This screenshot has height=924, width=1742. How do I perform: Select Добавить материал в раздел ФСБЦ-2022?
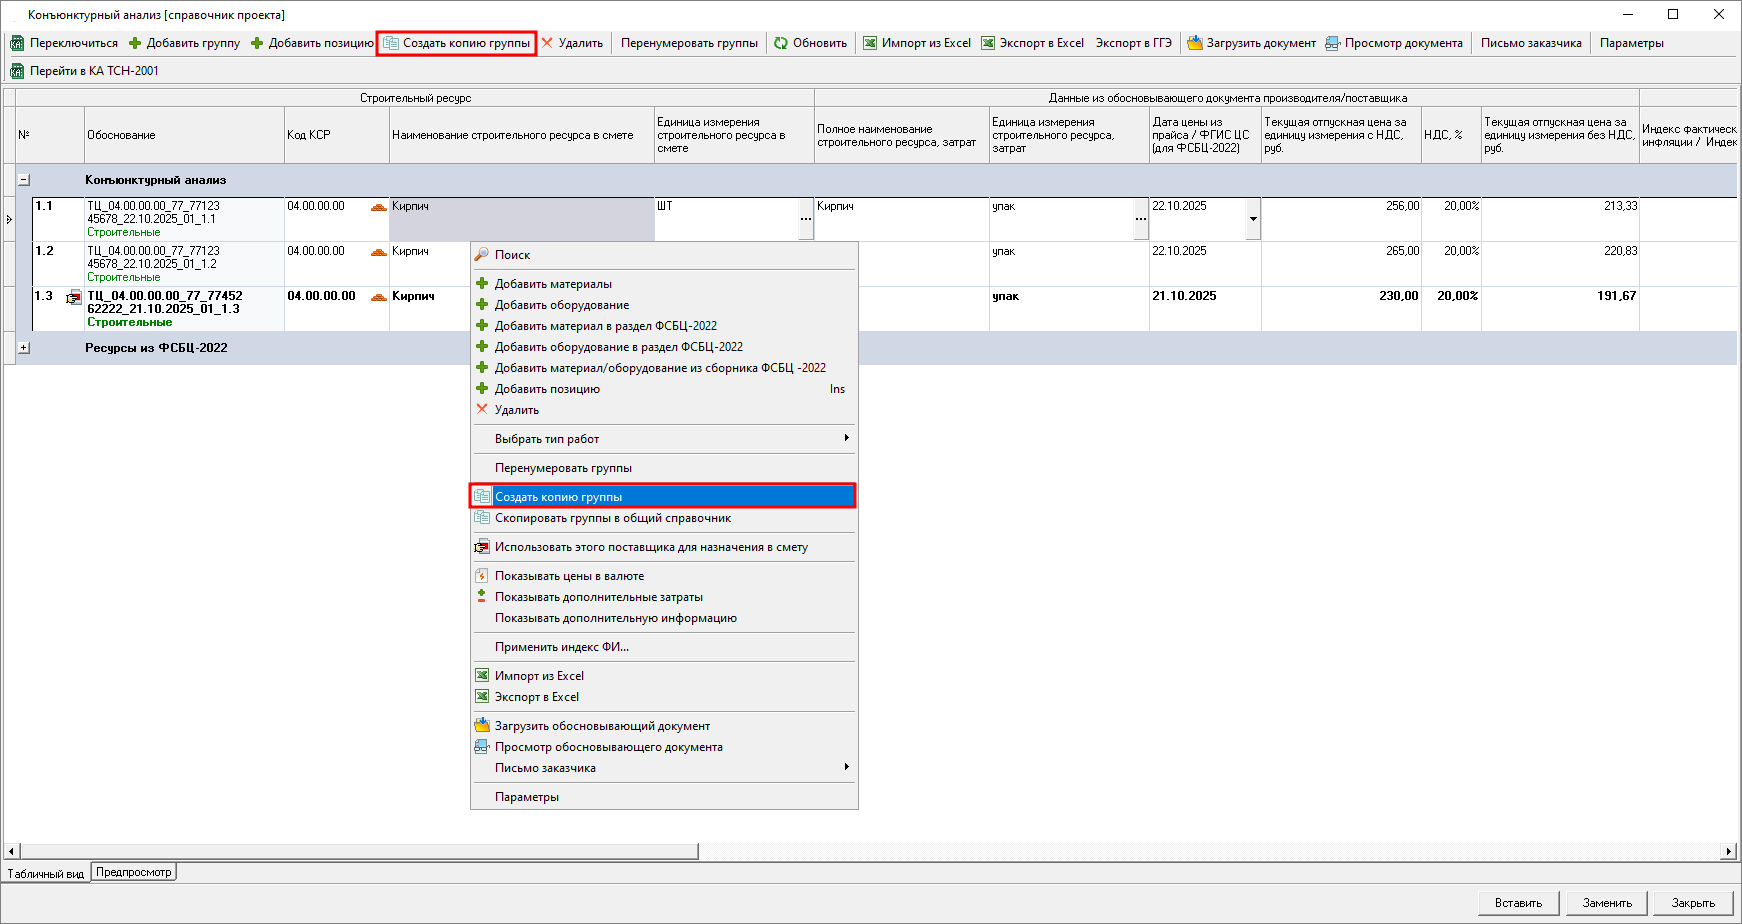(664, 326)
